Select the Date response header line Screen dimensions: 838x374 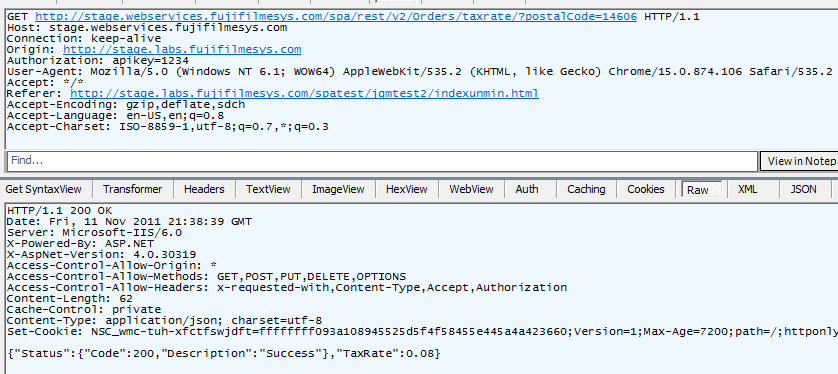[129, 221]
